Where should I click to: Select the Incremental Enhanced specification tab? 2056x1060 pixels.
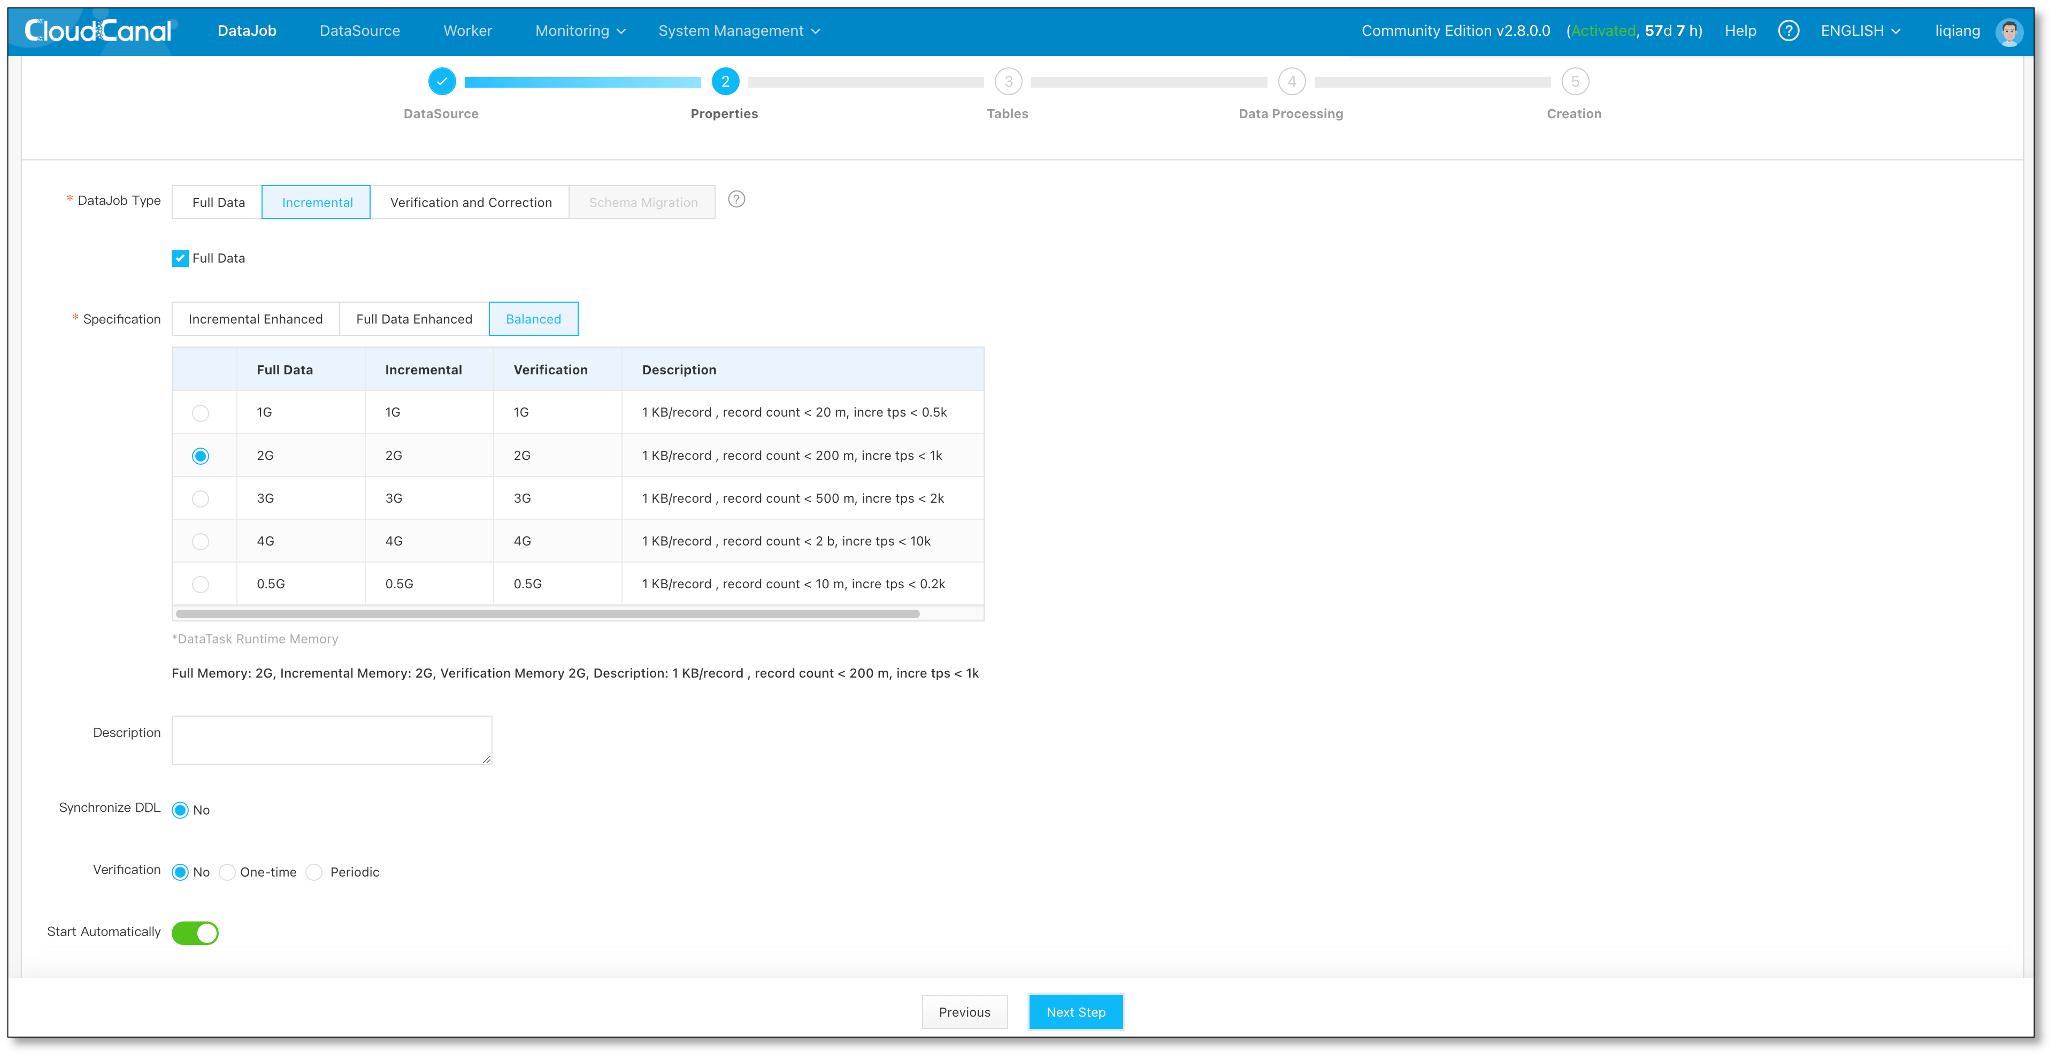pos(255,318)
